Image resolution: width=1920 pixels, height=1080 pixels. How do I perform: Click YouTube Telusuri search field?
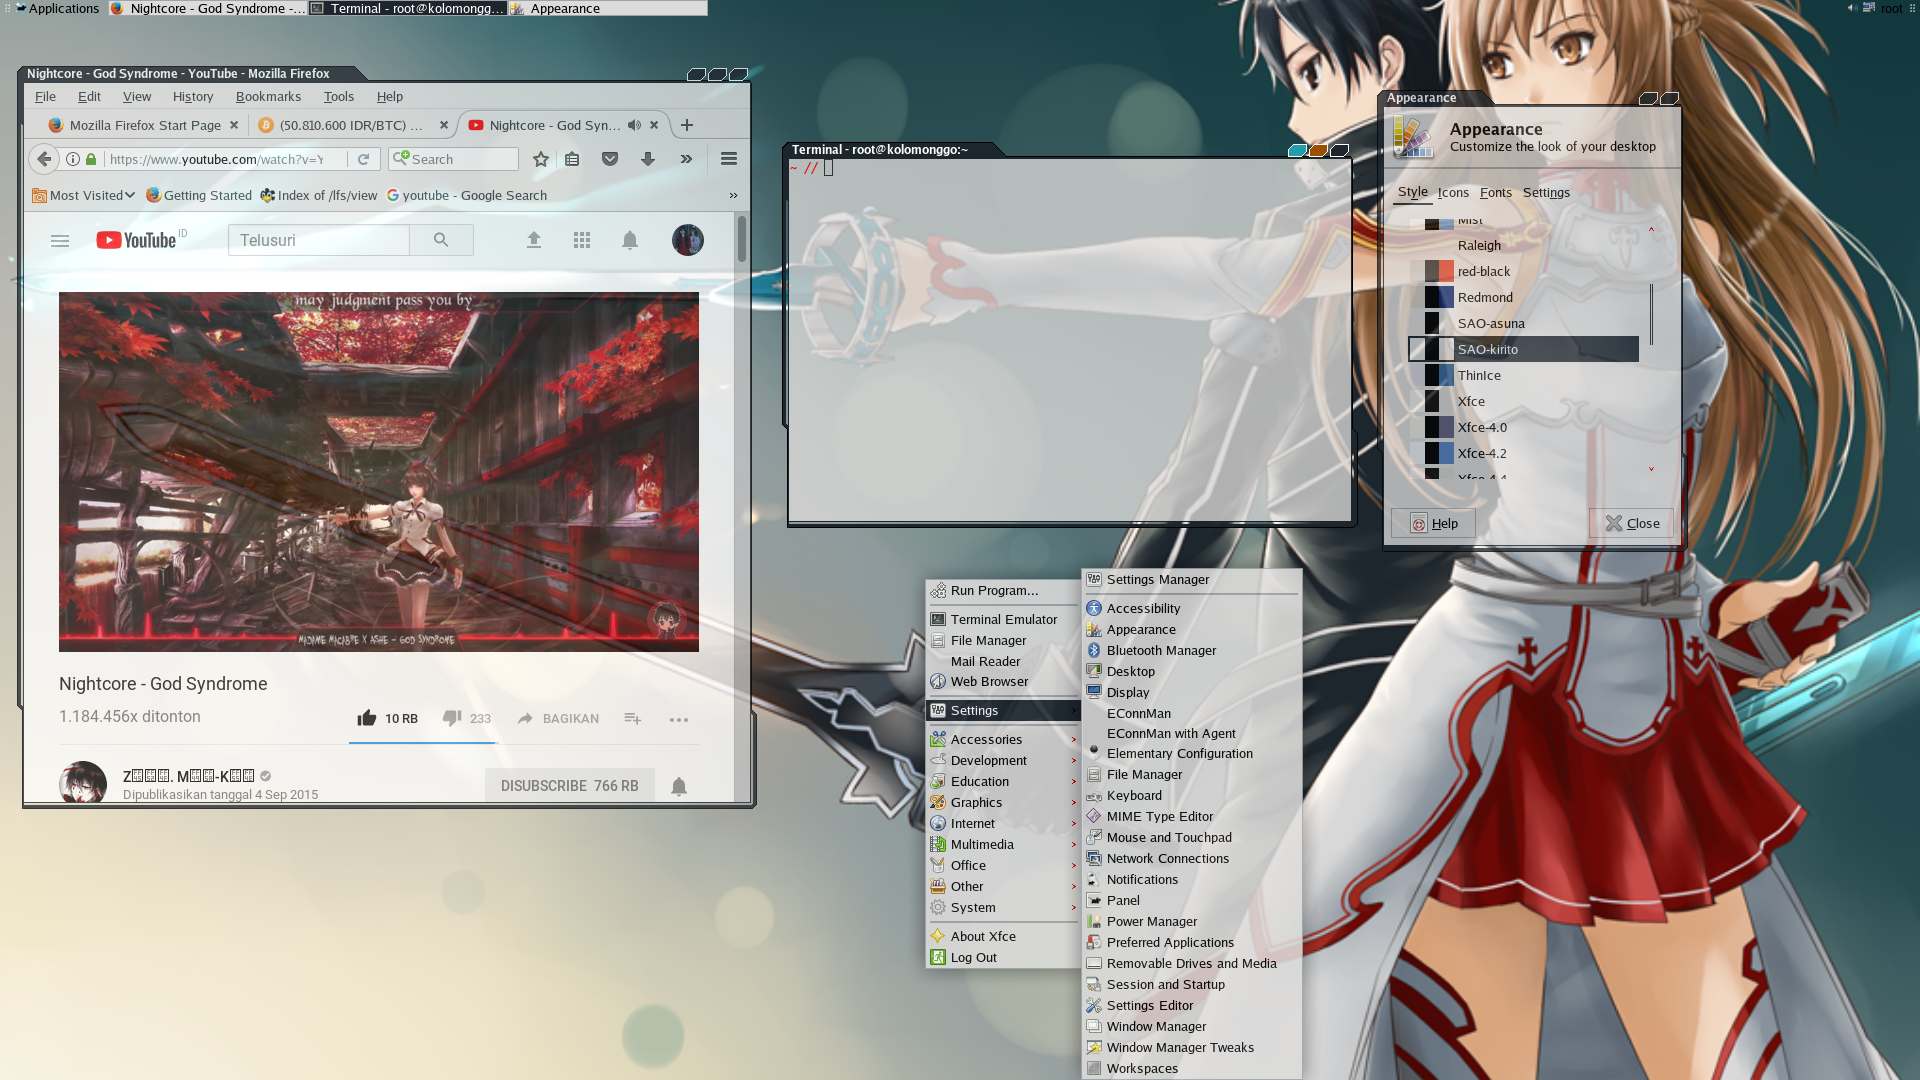(319, 240)
